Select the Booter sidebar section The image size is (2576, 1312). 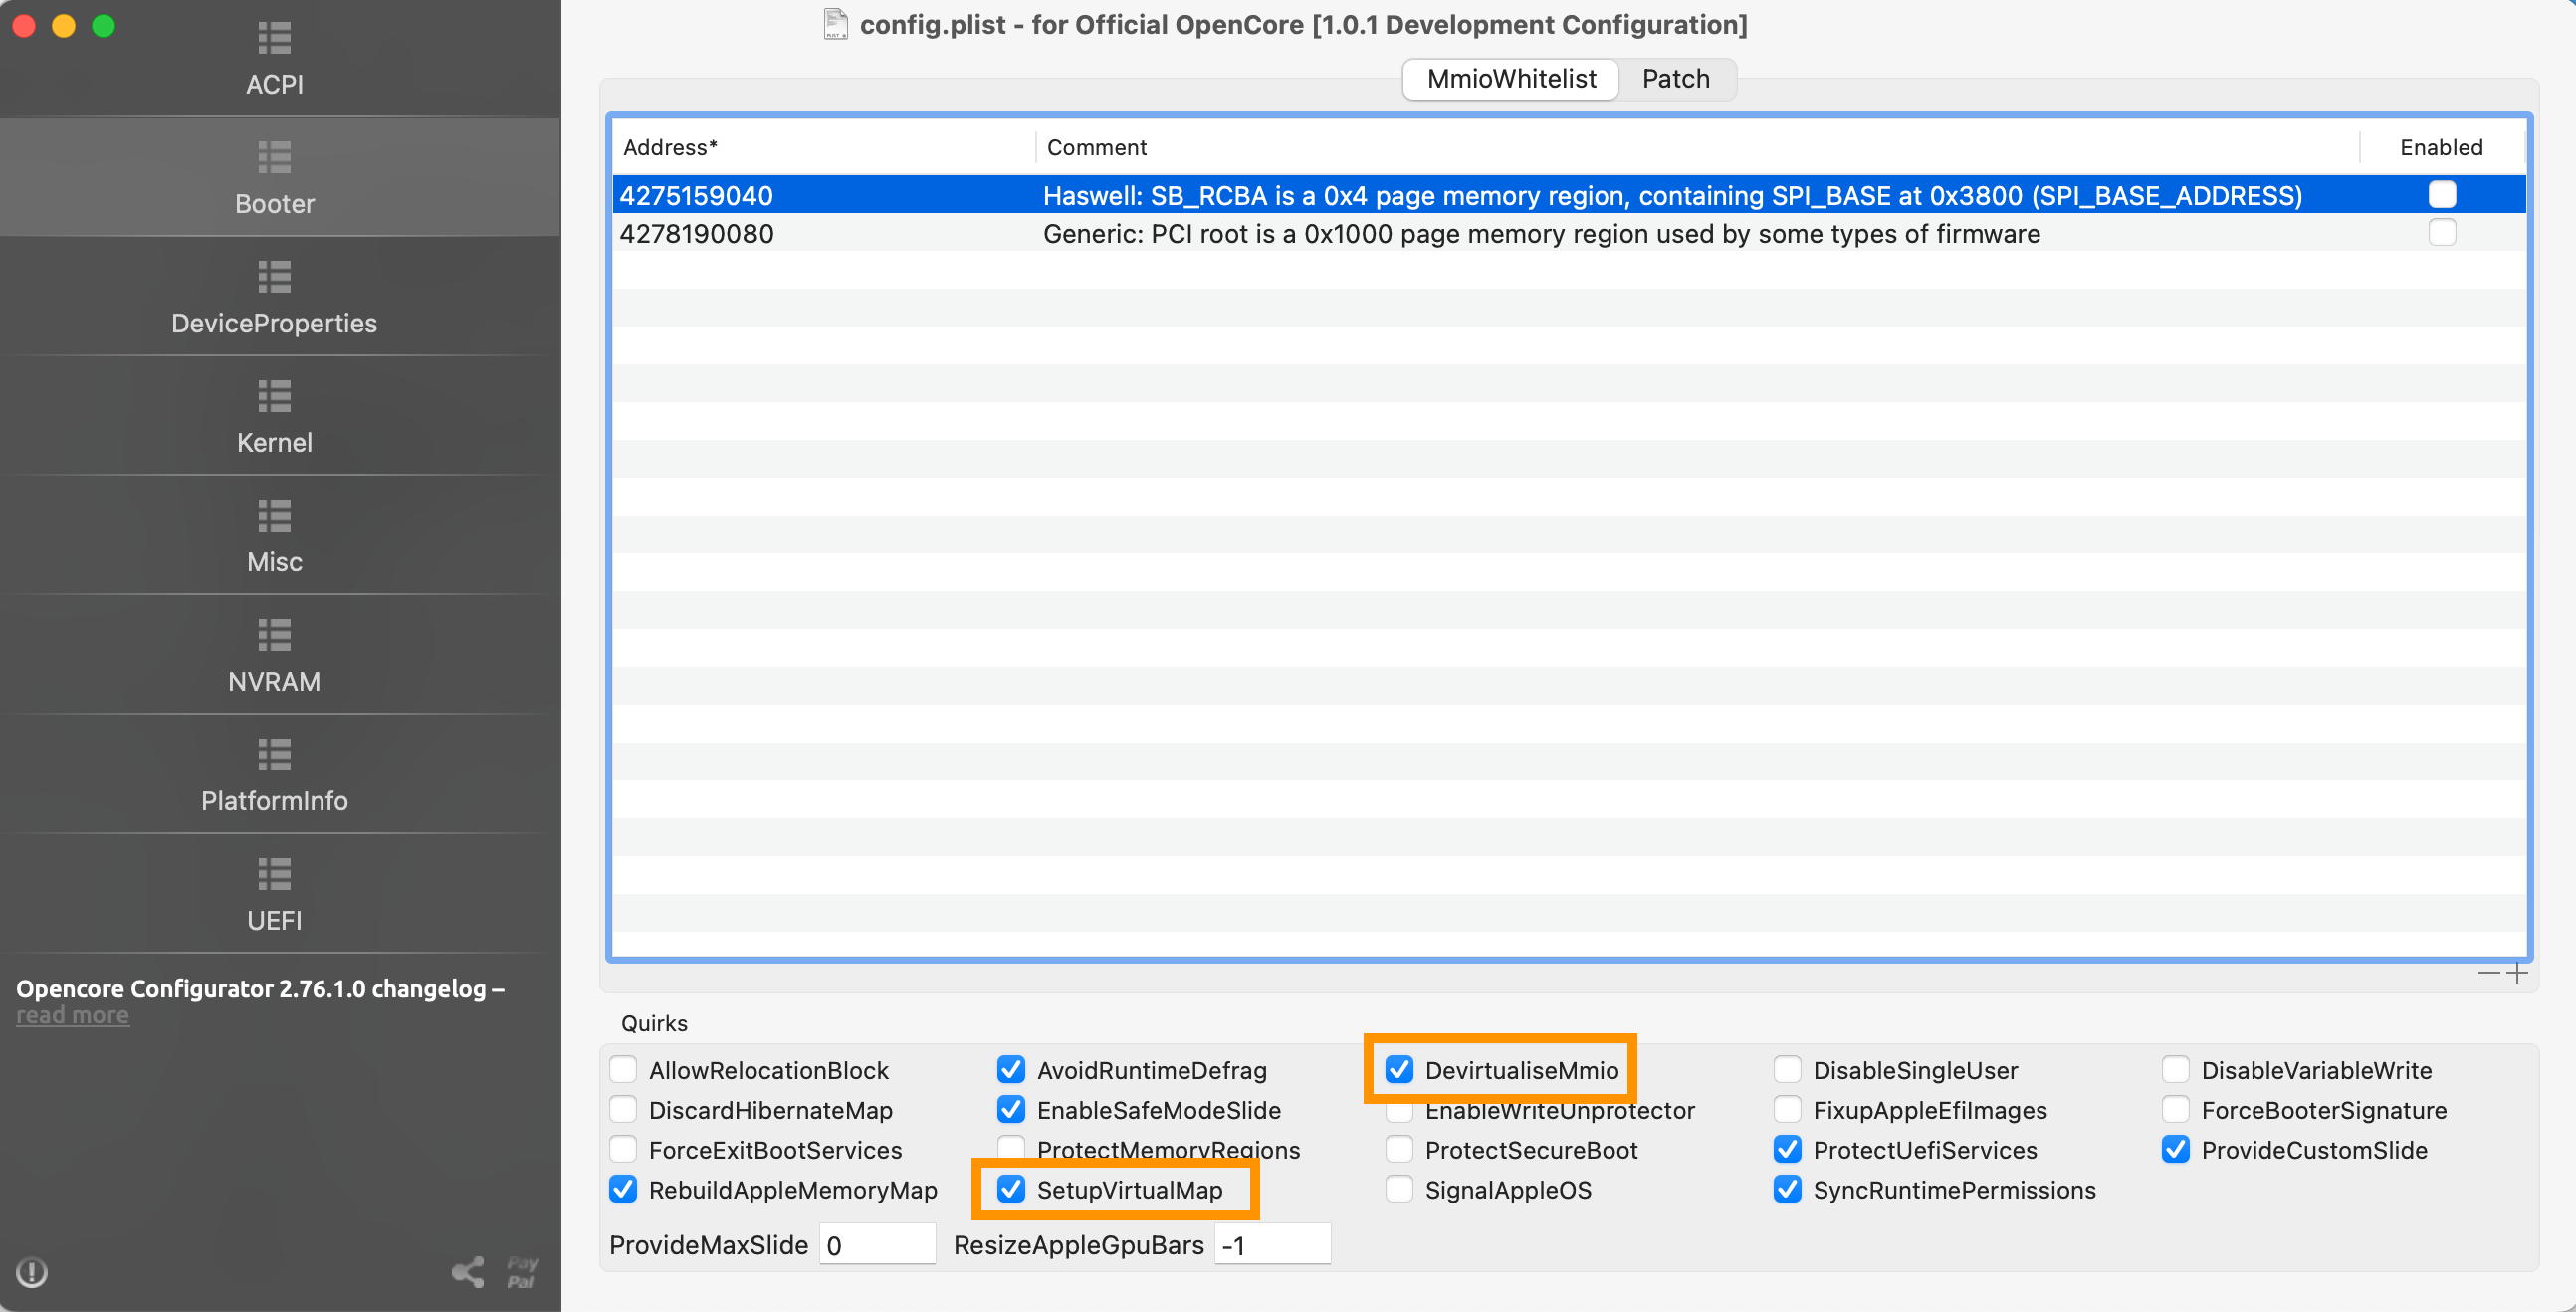pyautogui.click(x=274, y=178)
